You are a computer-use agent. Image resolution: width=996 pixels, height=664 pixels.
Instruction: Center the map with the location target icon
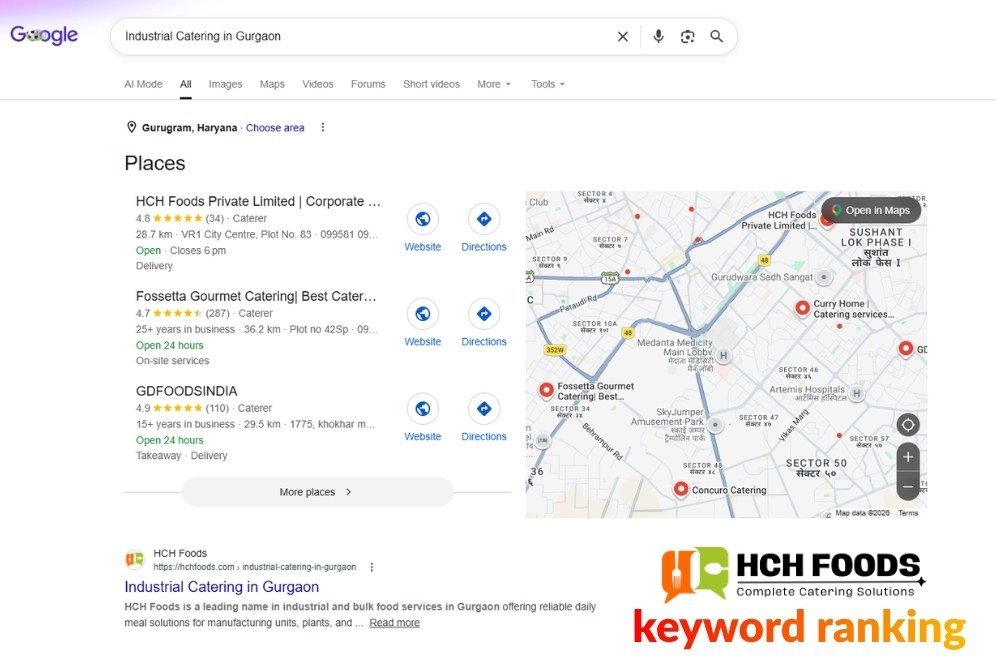pos(908,424)
